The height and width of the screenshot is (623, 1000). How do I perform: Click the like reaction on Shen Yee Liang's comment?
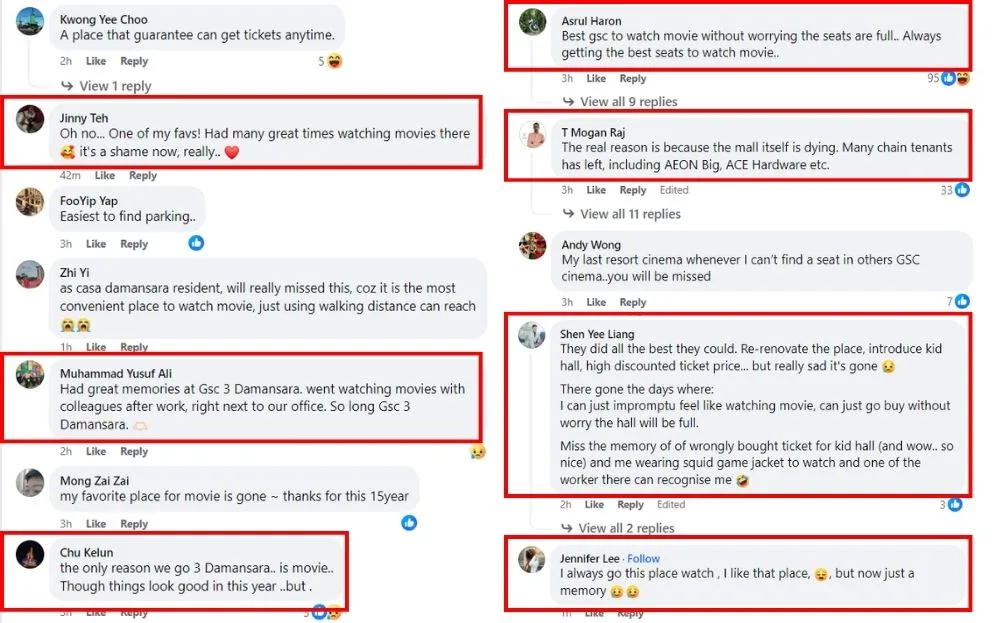[956, 505]
